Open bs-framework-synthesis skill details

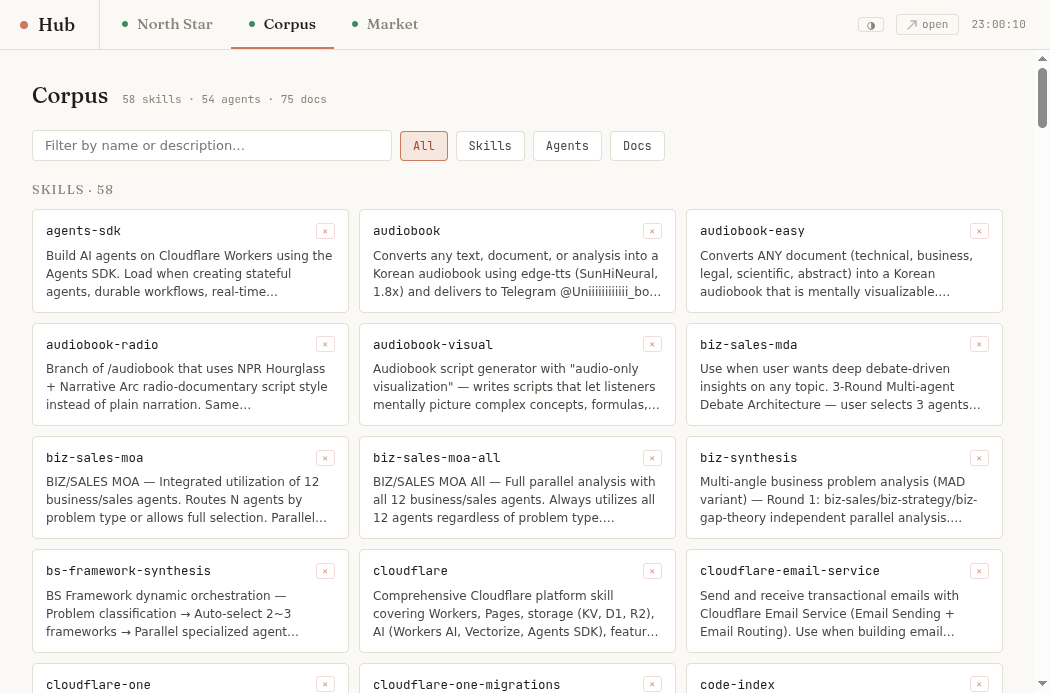(190, 601)
